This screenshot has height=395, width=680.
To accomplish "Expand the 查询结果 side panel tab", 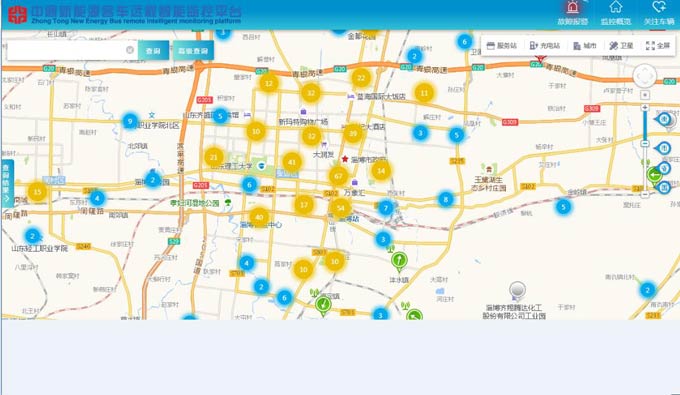I will [x=7, y=183].
